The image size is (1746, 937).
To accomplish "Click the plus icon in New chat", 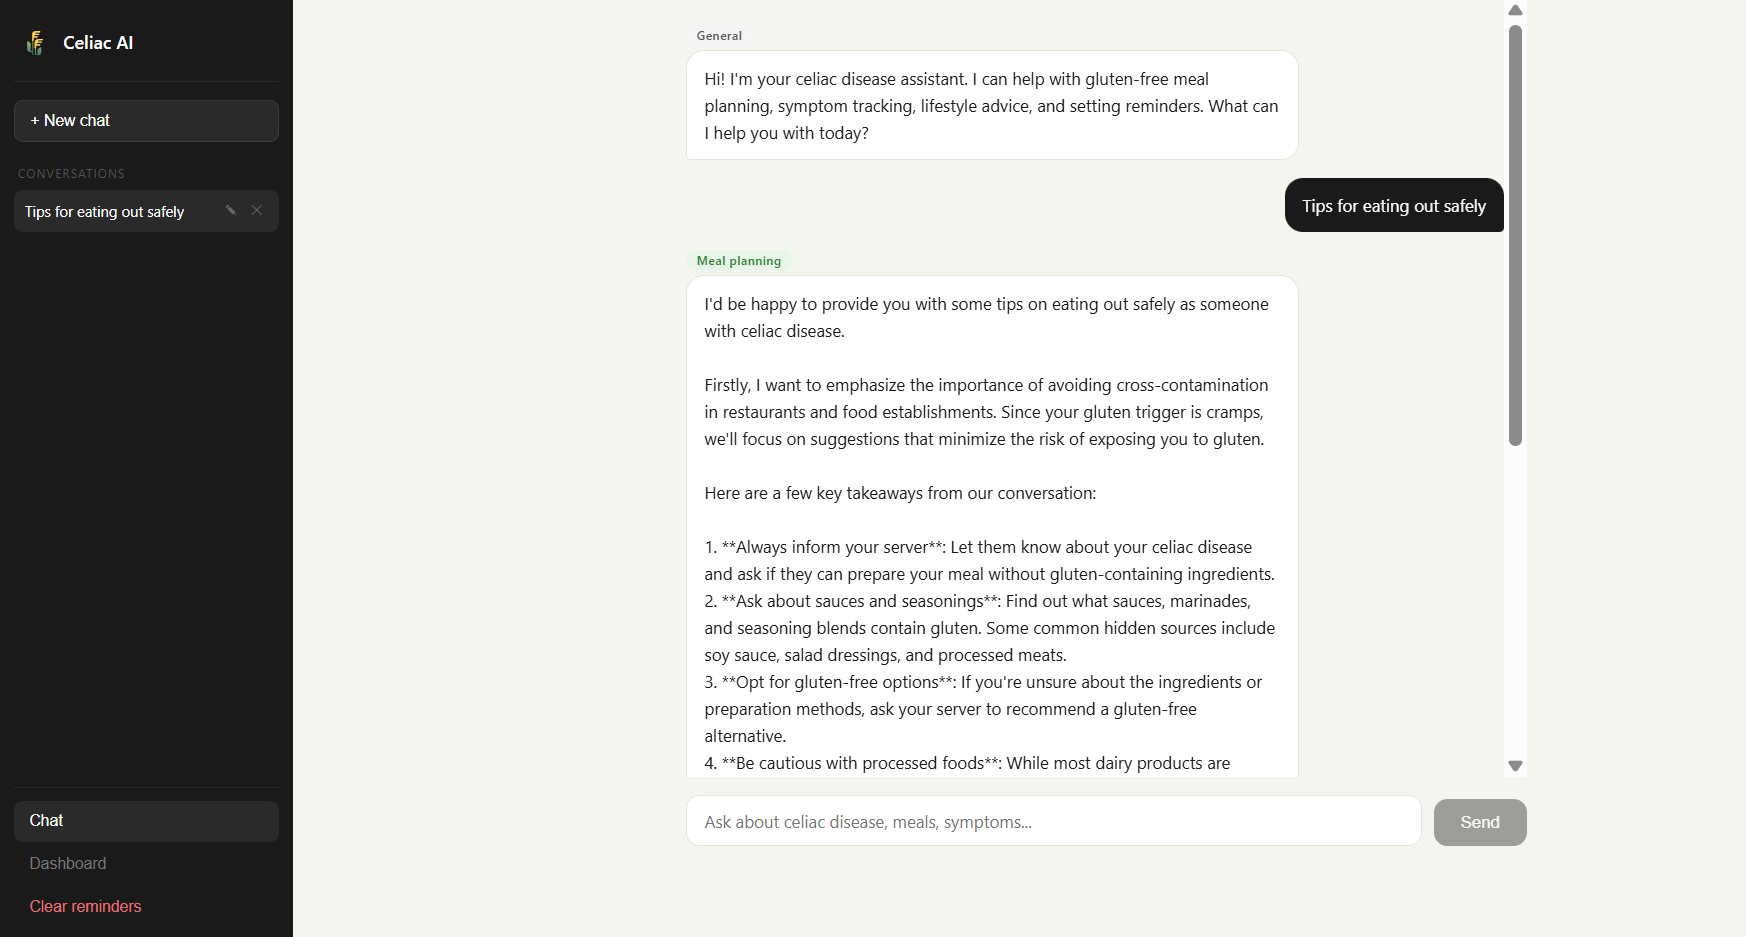I will coord(37,120).
